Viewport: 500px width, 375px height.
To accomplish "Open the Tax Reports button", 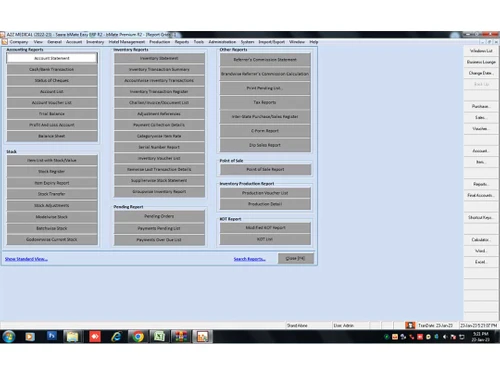I will click(x=265, y=102).
